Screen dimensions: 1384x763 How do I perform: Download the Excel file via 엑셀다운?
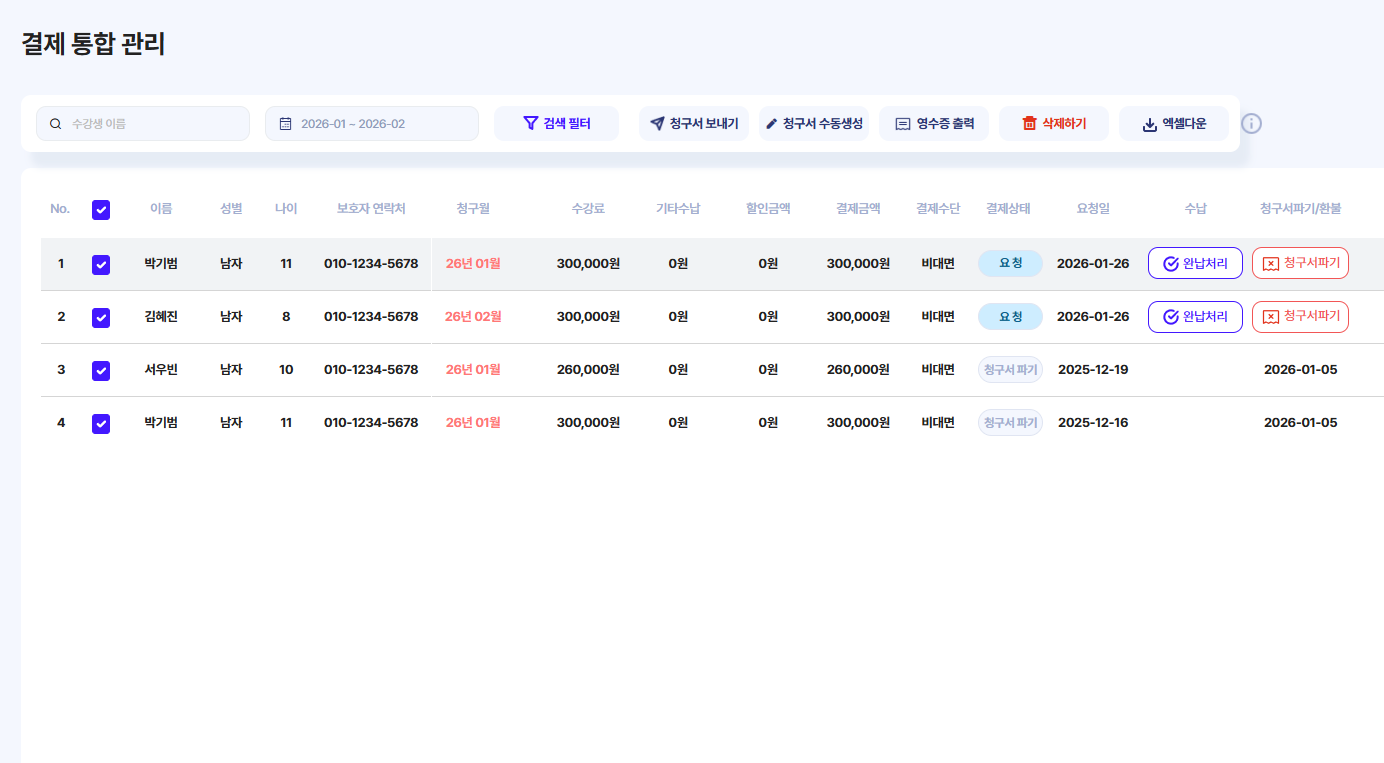[1173, 124]
